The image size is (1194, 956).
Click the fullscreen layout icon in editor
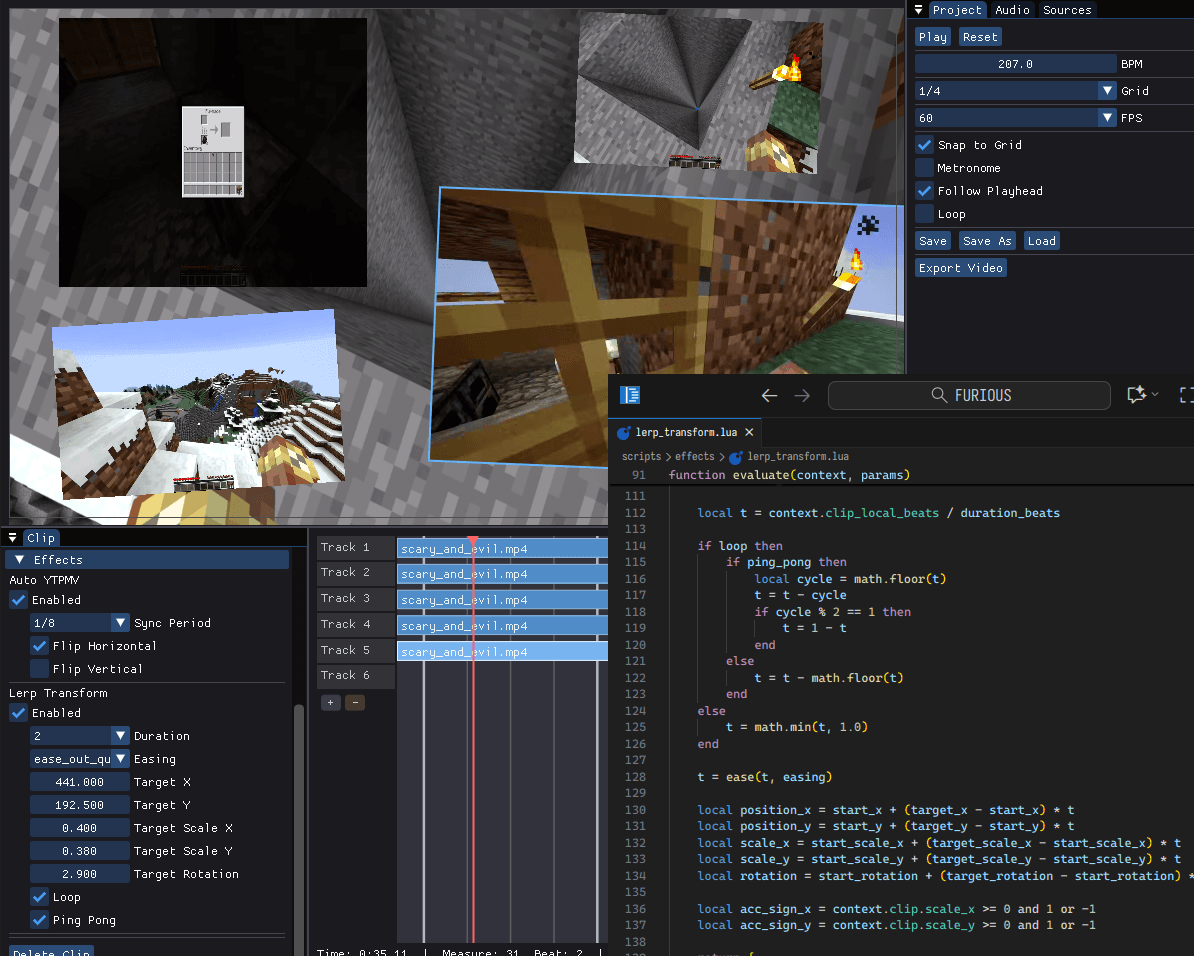[1186, 395]
